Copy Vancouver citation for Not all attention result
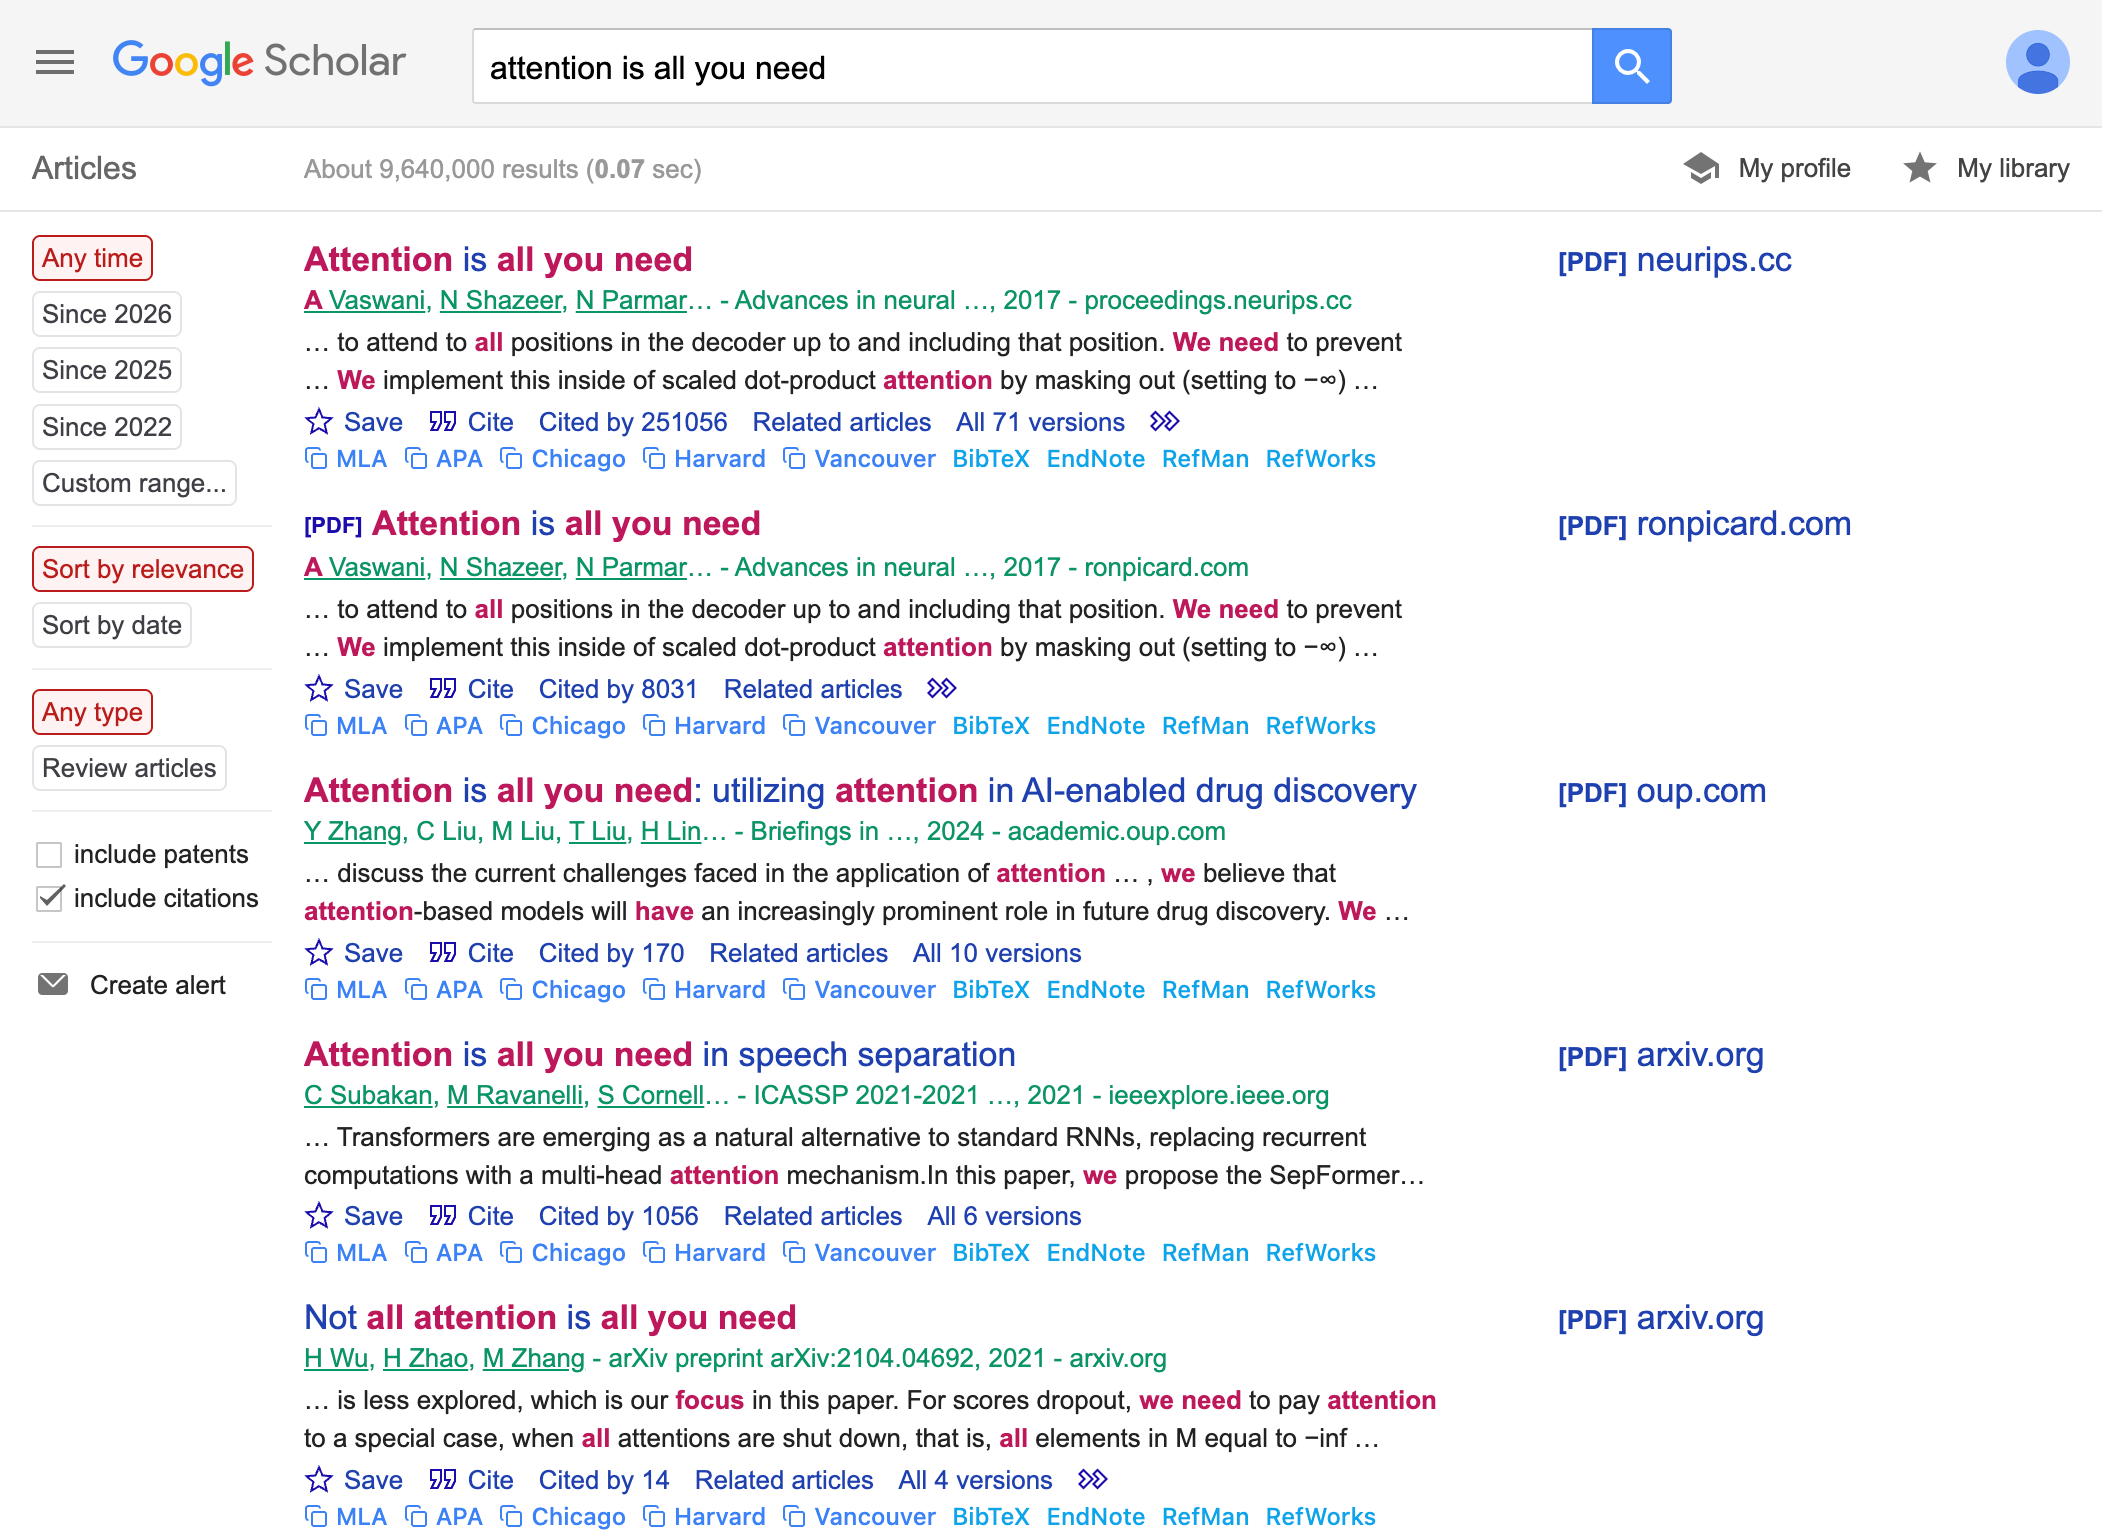 pos(860,1517)
